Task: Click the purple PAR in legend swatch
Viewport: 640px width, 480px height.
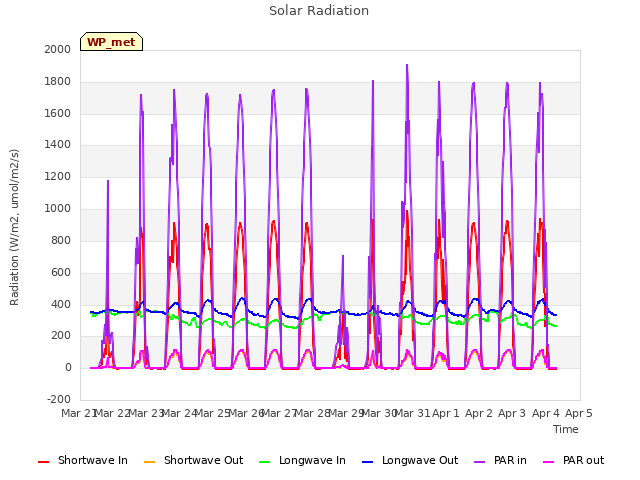Action: click(479, 462)
